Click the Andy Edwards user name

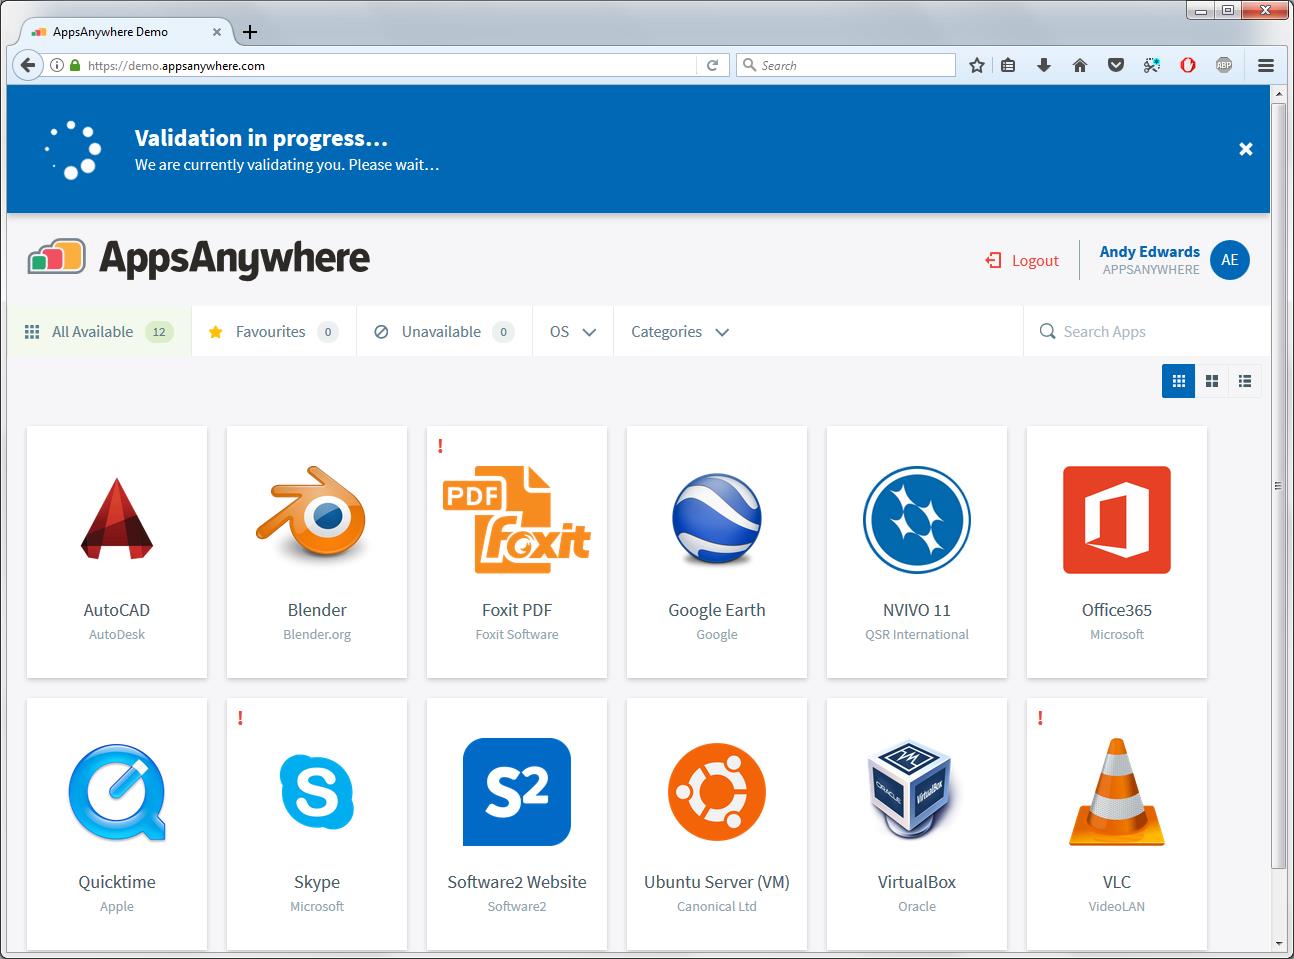tap(1150, 252)
